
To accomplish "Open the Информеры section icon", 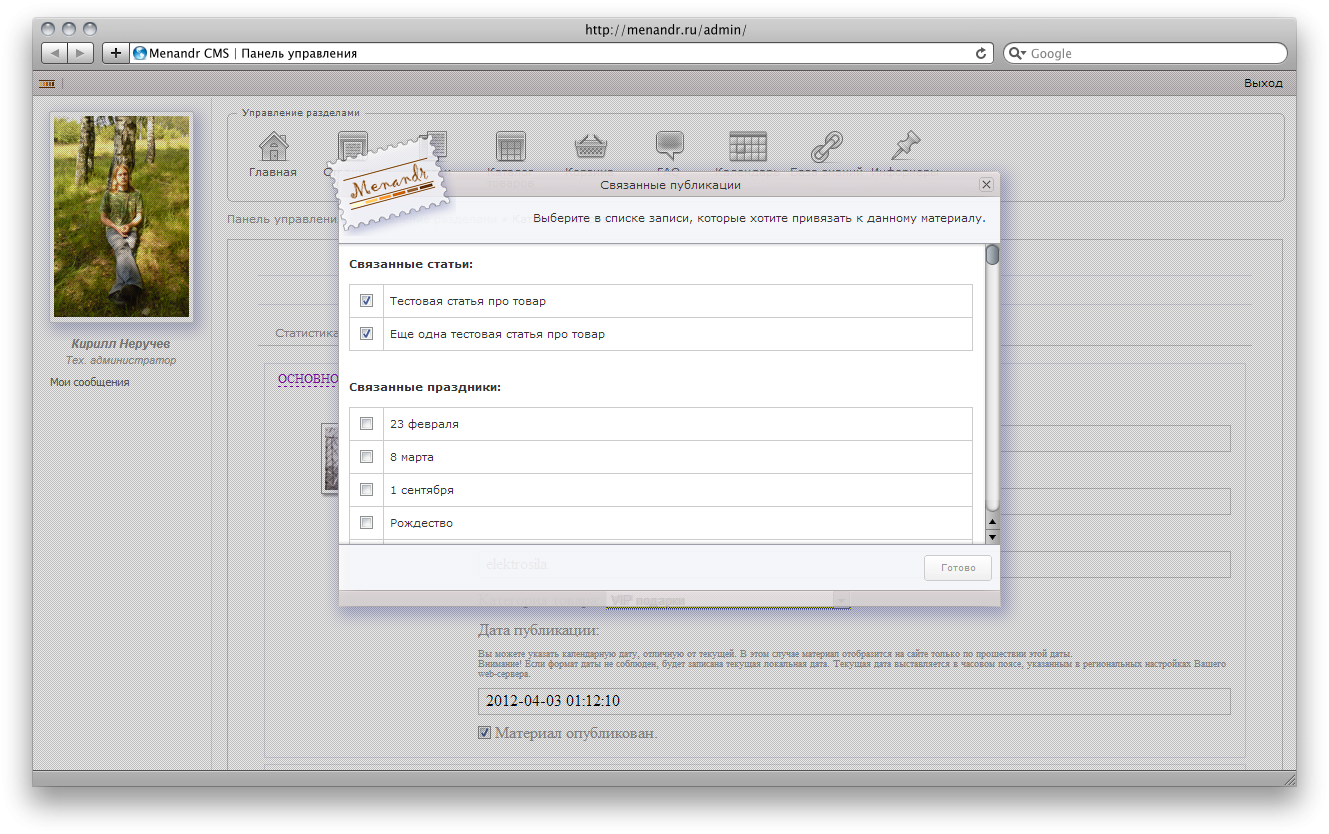I will 906,148.
